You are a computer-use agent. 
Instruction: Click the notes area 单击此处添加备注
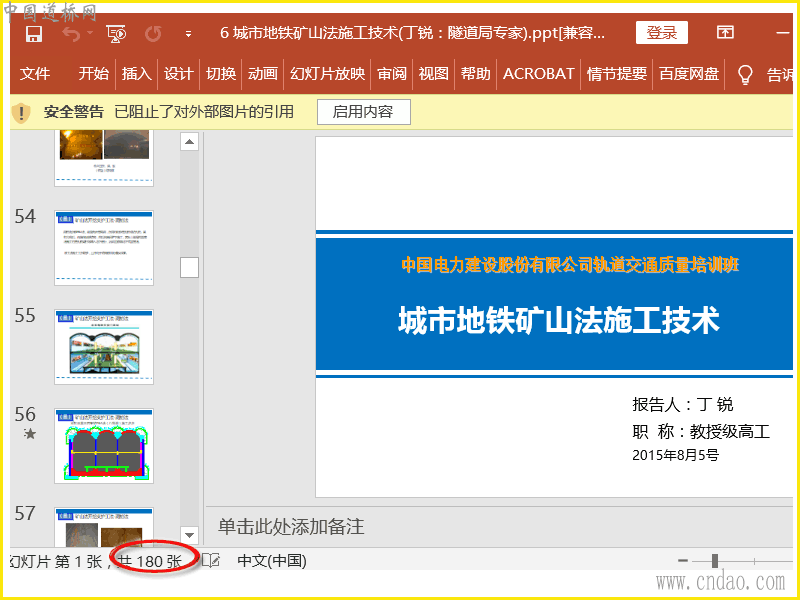point(291,527)
